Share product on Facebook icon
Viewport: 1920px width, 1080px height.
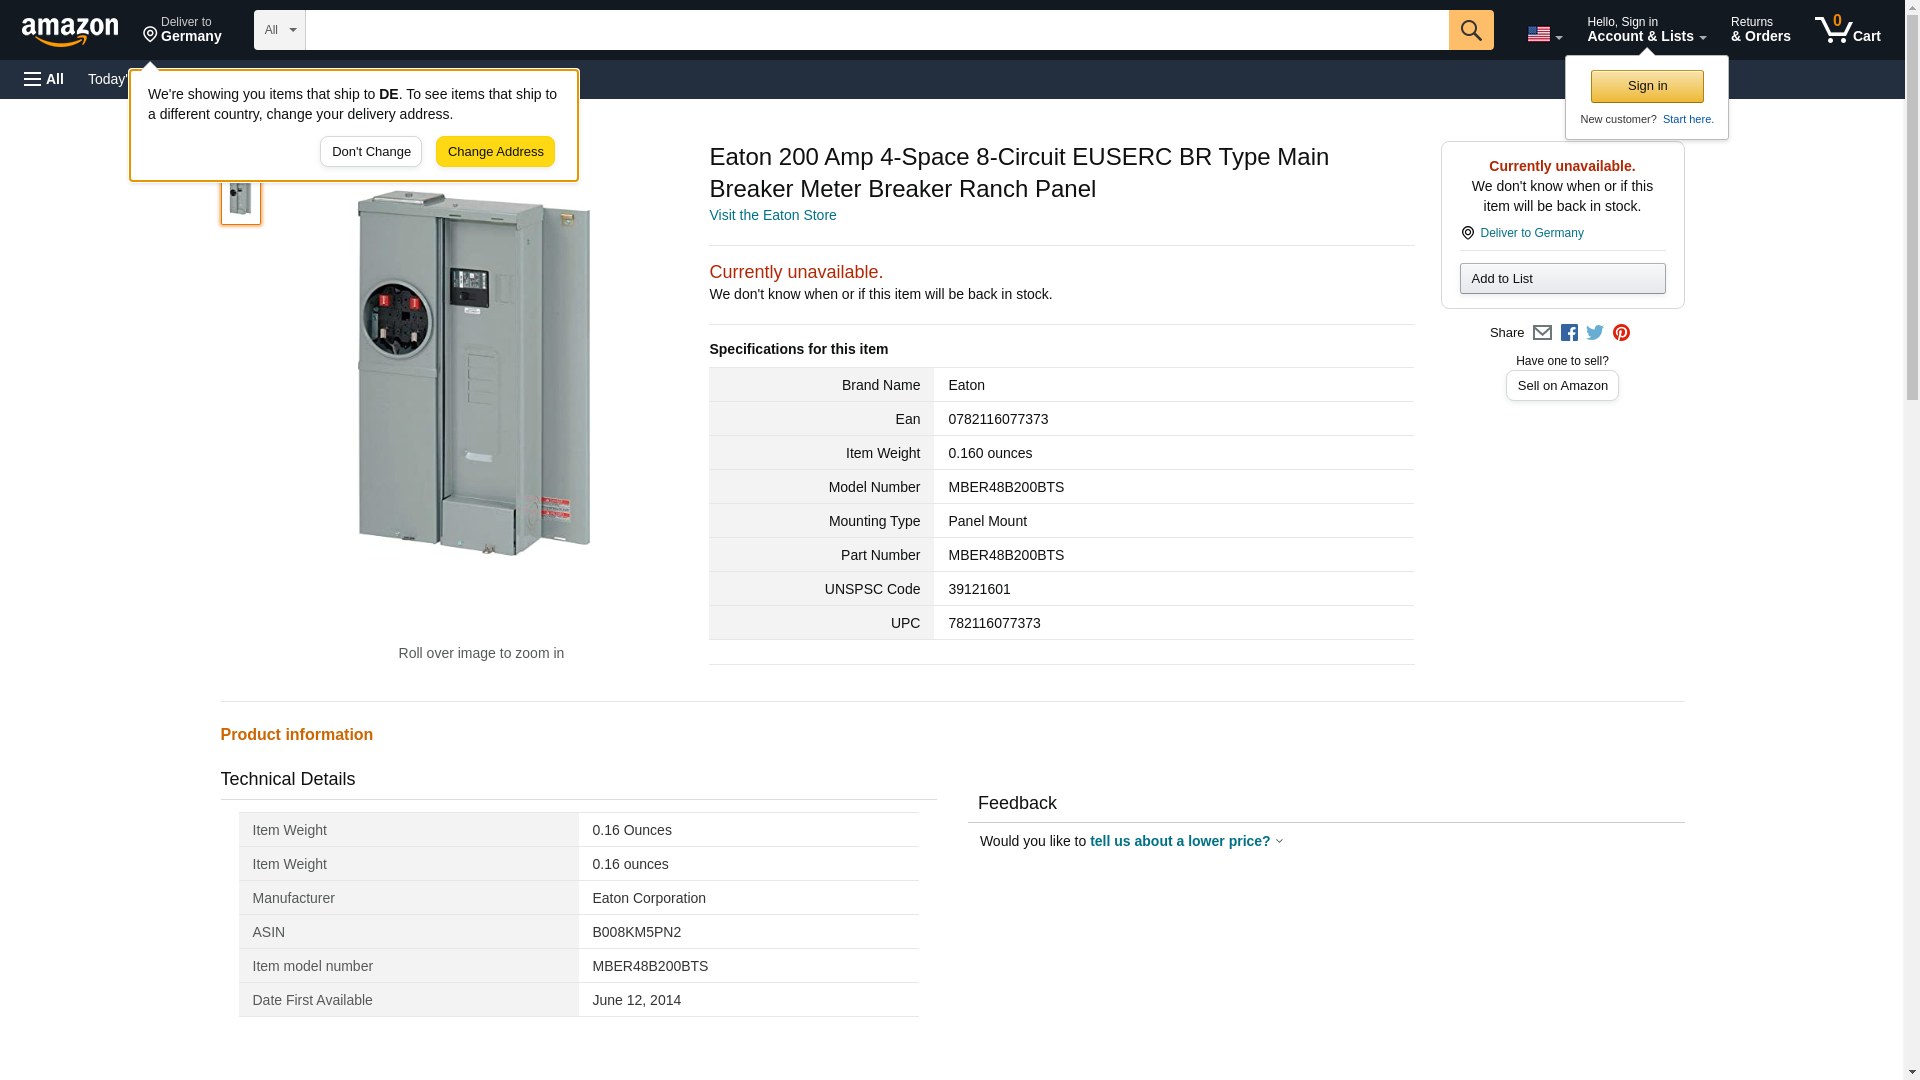click(1569, 333)
